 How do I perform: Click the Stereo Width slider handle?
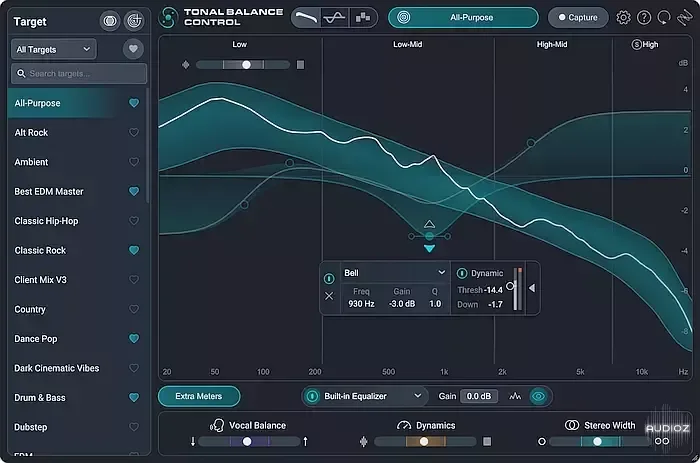[x=597, y=442]
